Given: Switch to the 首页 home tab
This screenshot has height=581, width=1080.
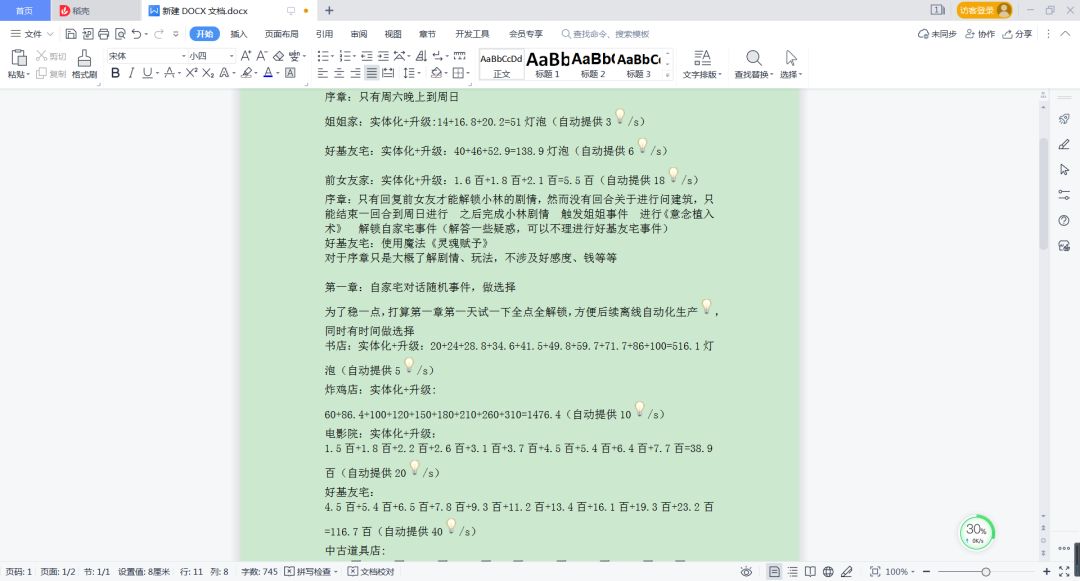Looking at the screenshot, I should tap(24, 10).
